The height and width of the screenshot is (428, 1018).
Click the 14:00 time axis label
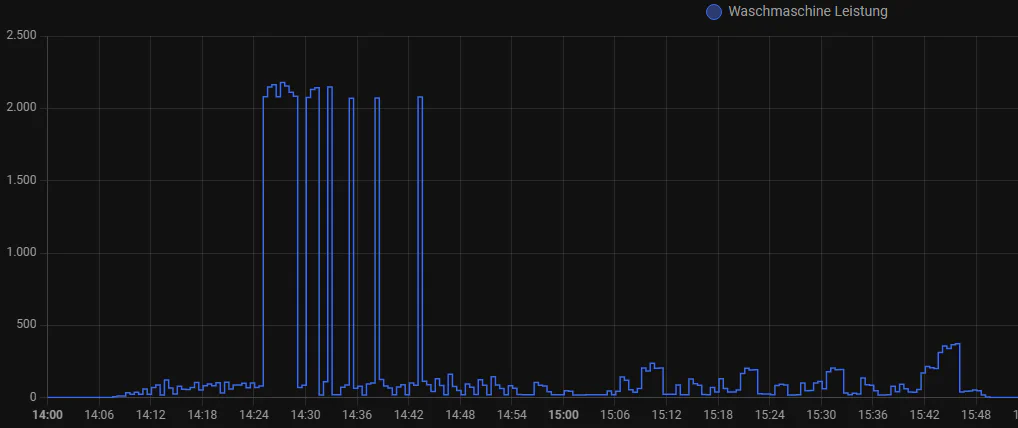tap(47, 414)
